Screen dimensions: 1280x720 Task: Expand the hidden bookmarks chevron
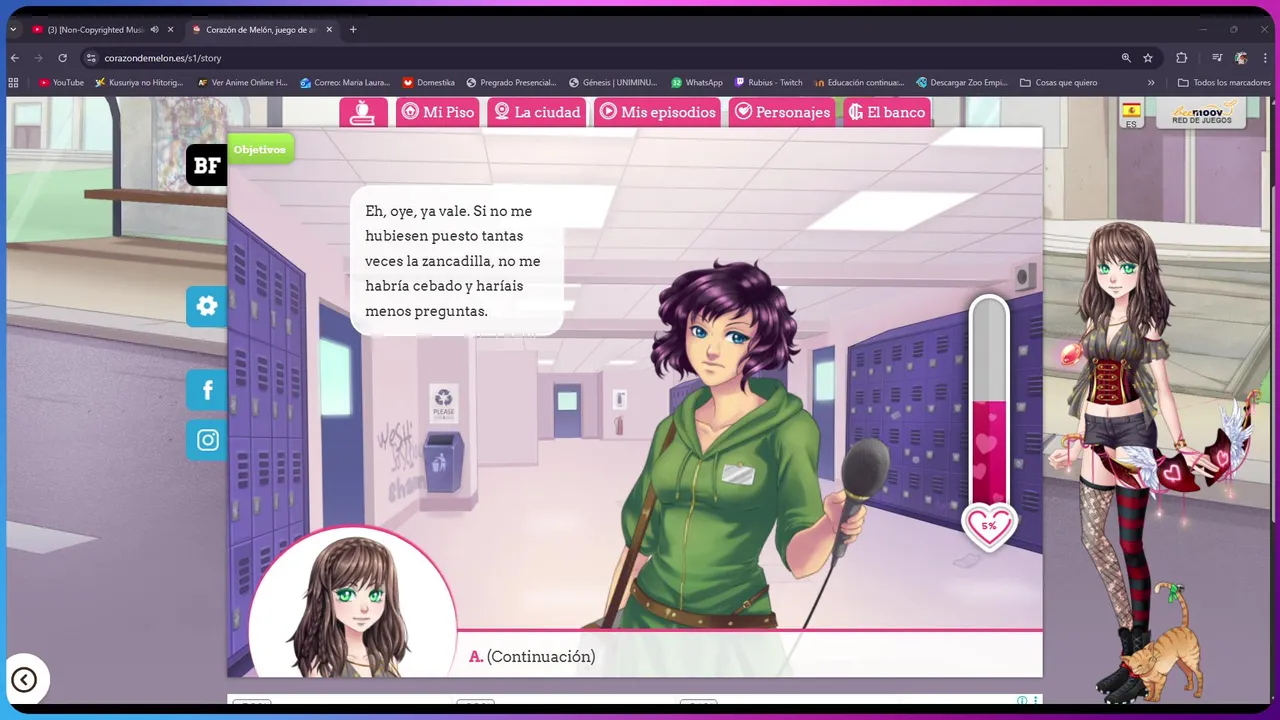click(x=1151, y=83)
